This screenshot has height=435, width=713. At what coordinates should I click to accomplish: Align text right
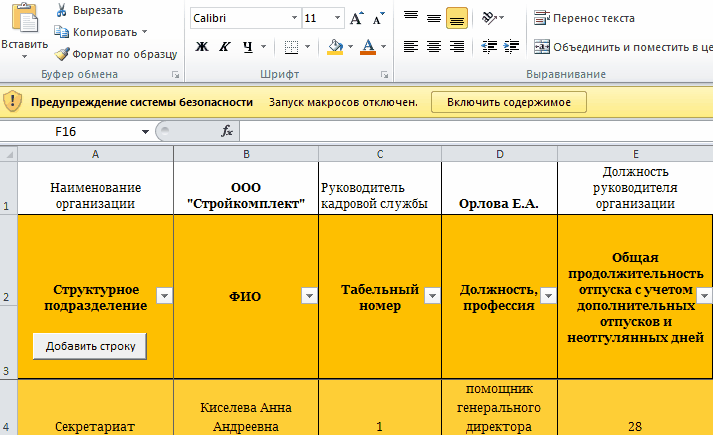(457, 46)
